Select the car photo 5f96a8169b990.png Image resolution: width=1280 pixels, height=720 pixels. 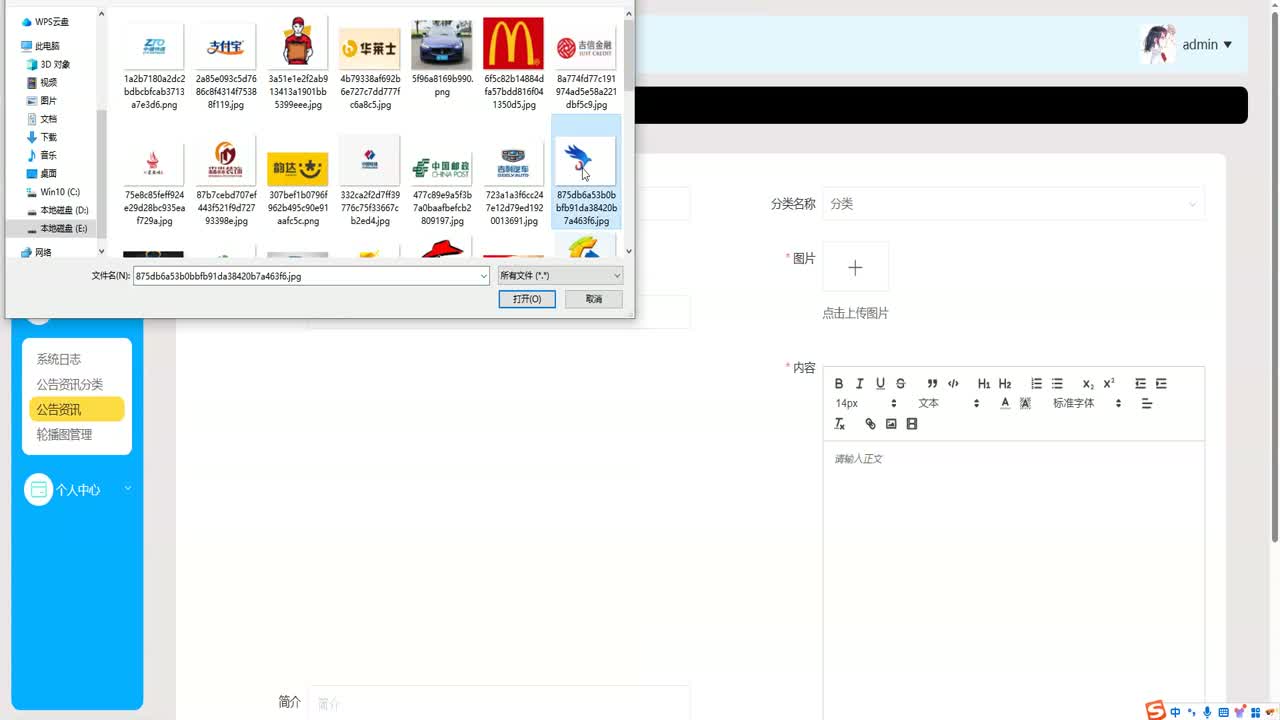point(442,57)
